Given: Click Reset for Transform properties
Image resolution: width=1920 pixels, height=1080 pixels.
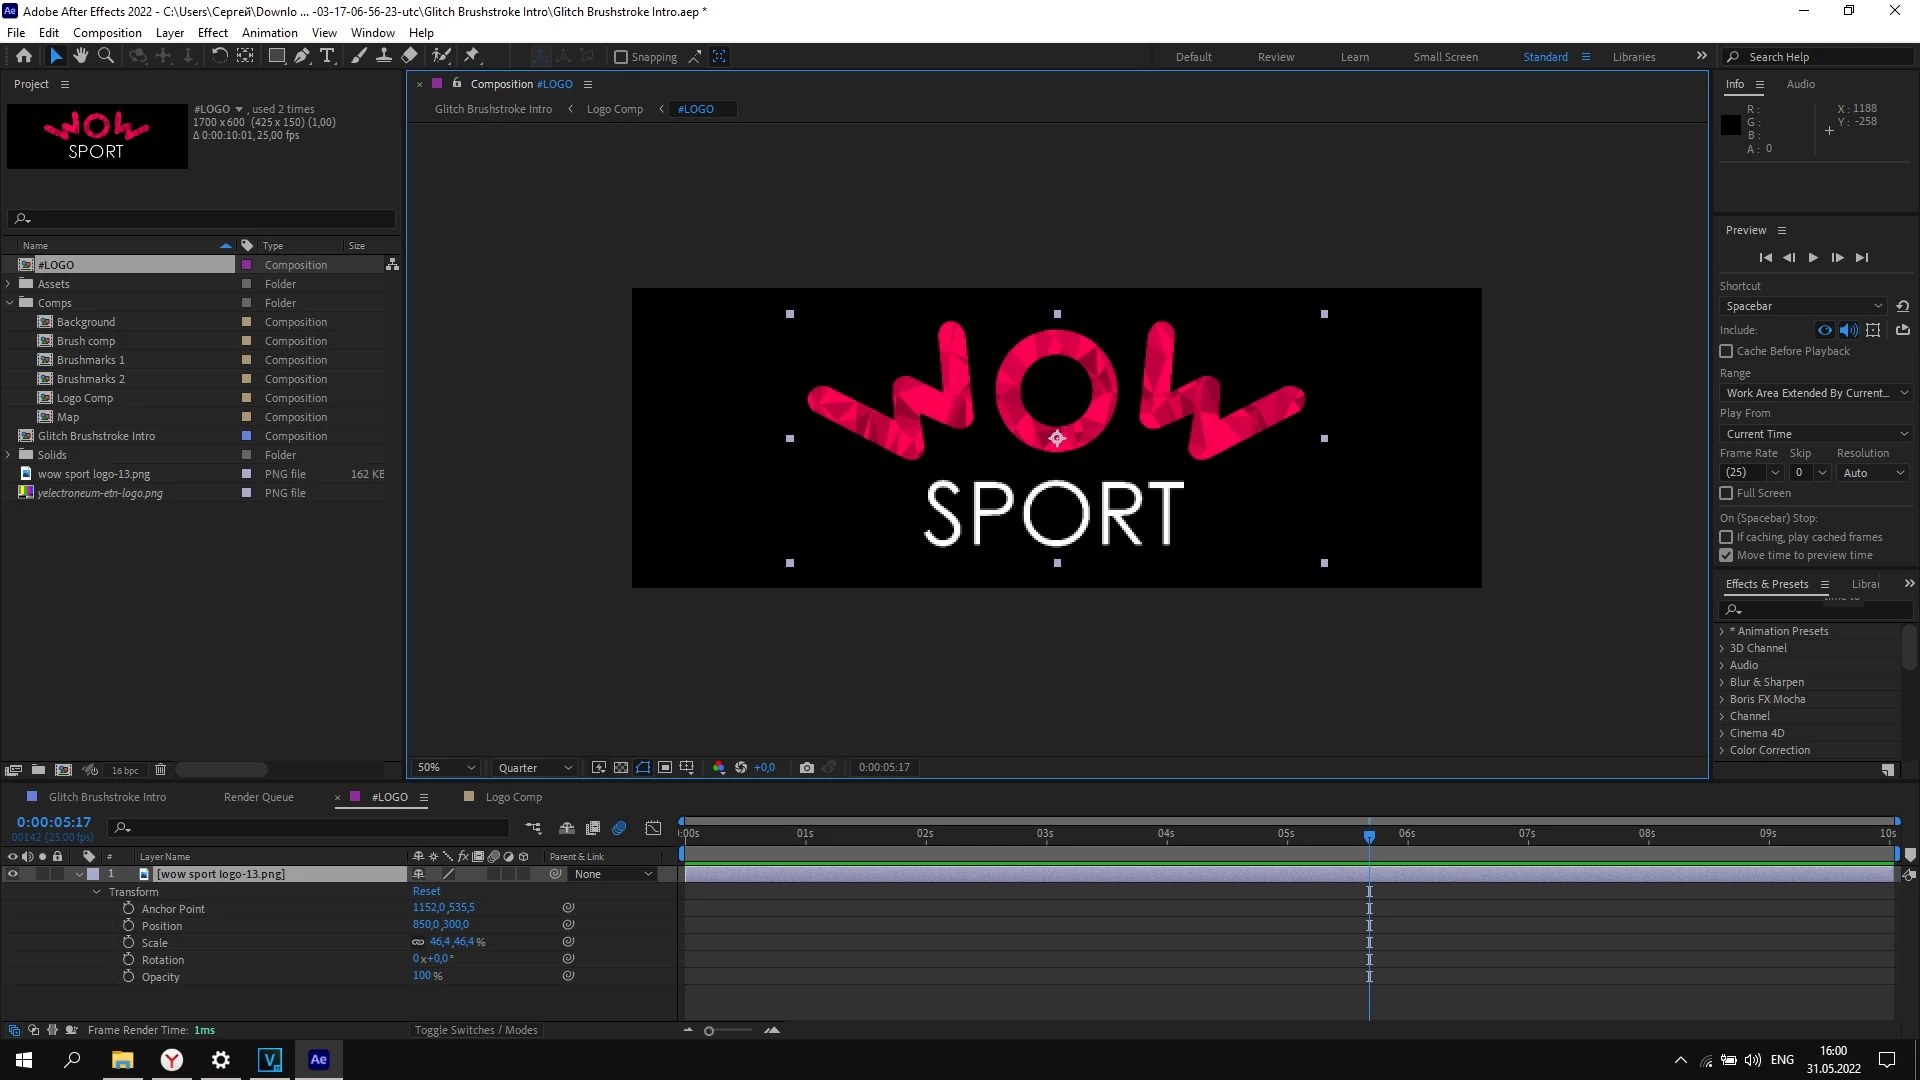Looking at the screenshot, I should [426, 891].
